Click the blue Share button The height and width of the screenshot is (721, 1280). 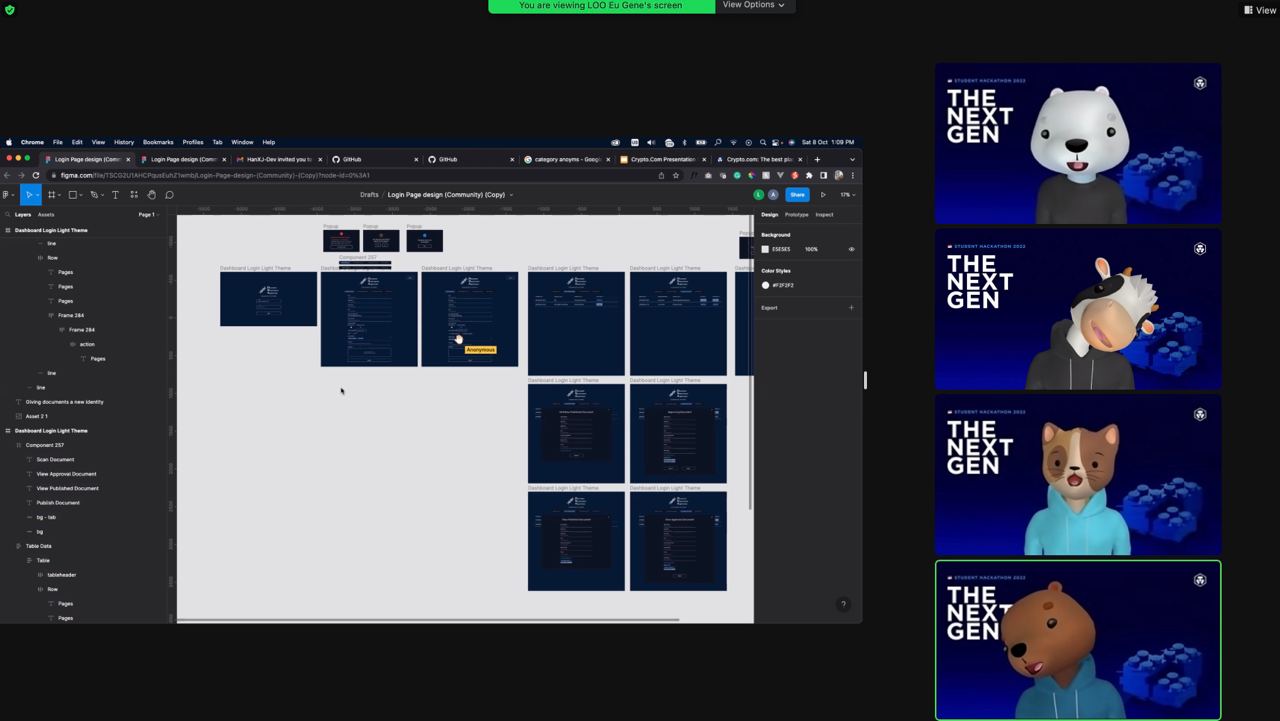[x=797, y=195]
